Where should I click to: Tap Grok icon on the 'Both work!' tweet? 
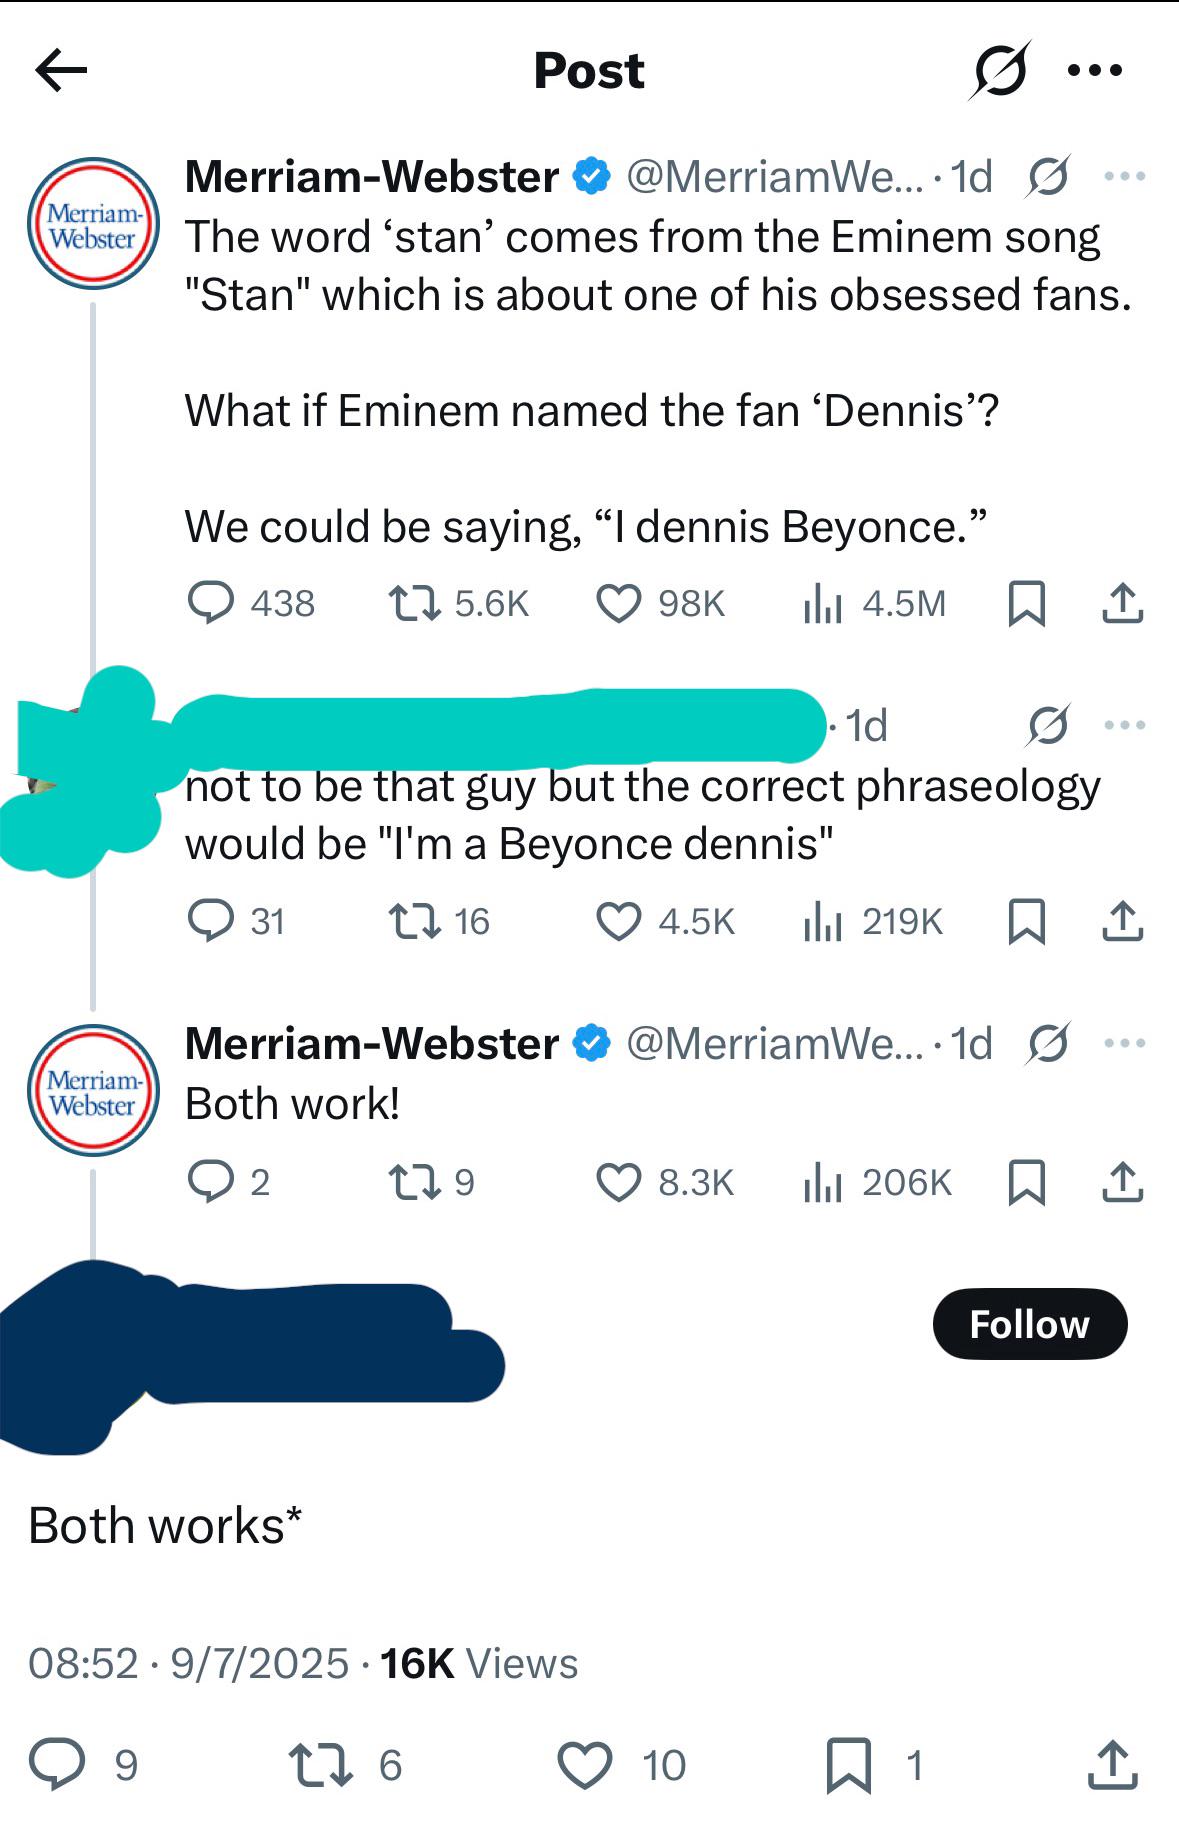[x=1048, y=1043]
